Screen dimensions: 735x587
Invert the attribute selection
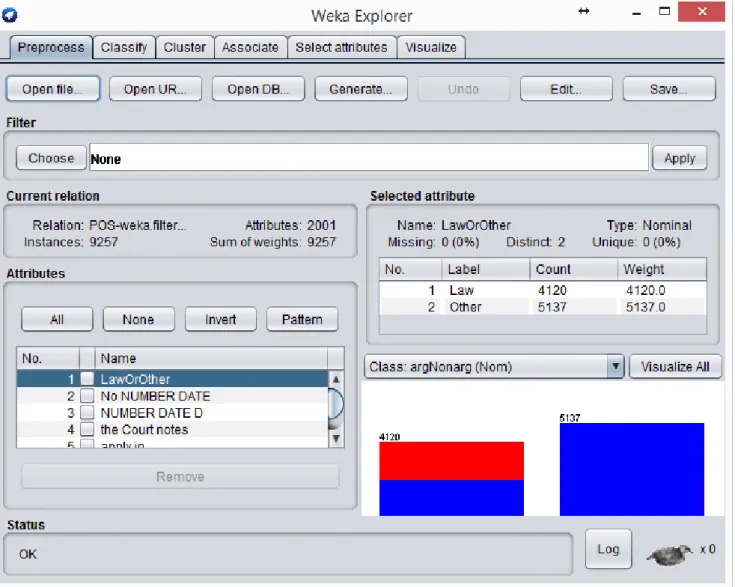coord(221,319)
